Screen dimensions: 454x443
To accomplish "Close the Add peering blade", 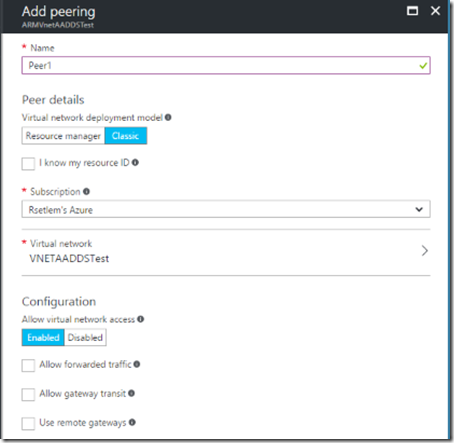I will click(x=435, y=11).
